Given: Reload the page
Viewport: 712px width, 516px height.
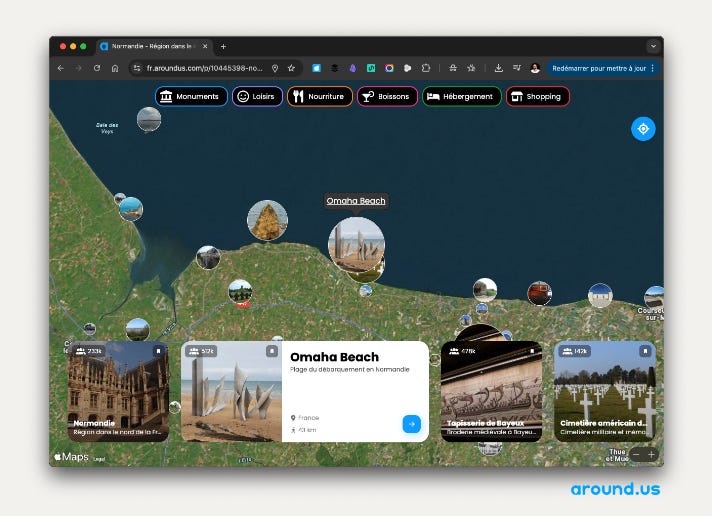Looking at the screenshot, I should (x=97, y=68).
